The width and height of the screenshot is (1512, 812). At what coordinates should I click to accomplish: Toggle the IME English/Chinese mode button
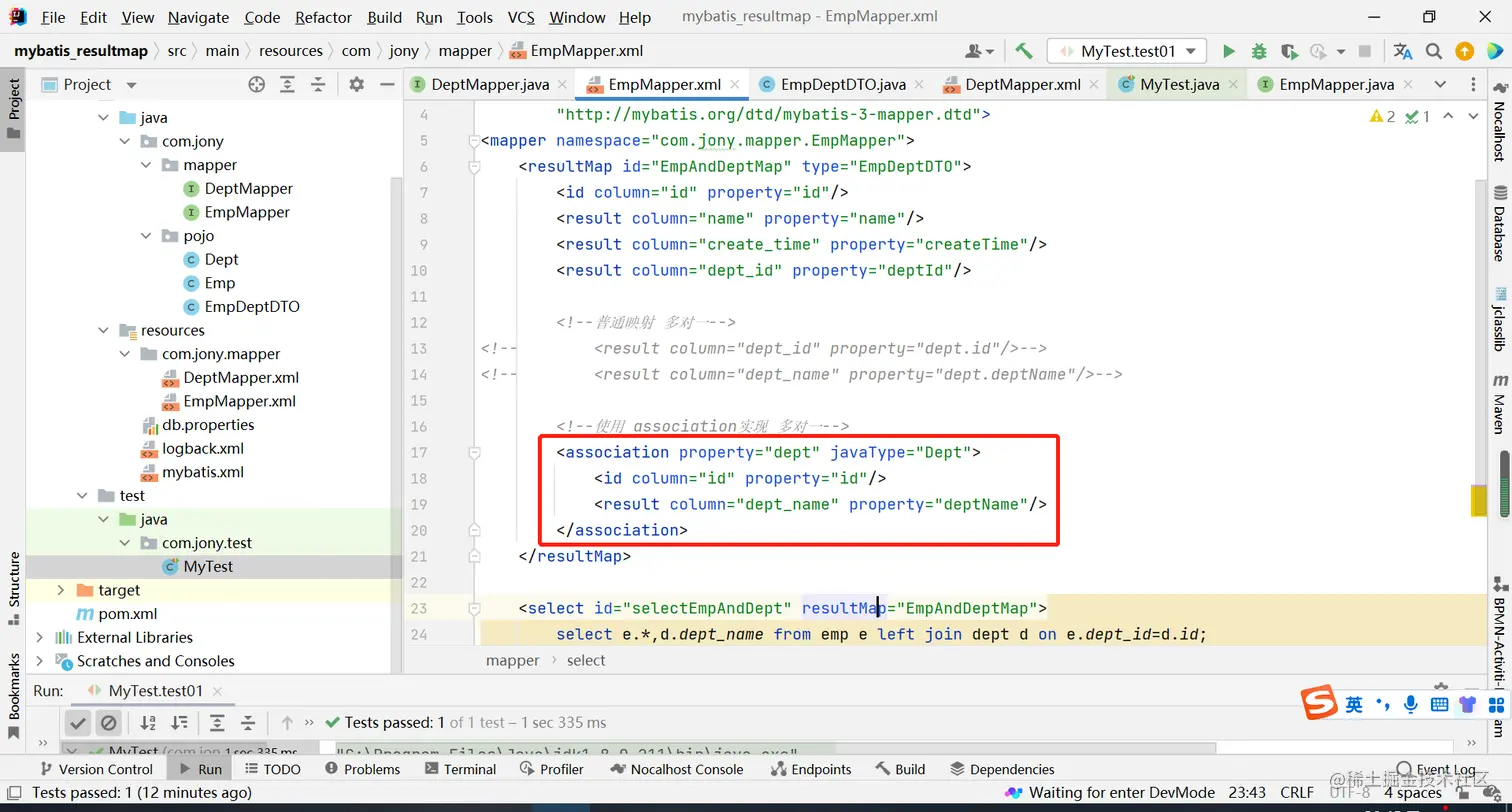1354,704
